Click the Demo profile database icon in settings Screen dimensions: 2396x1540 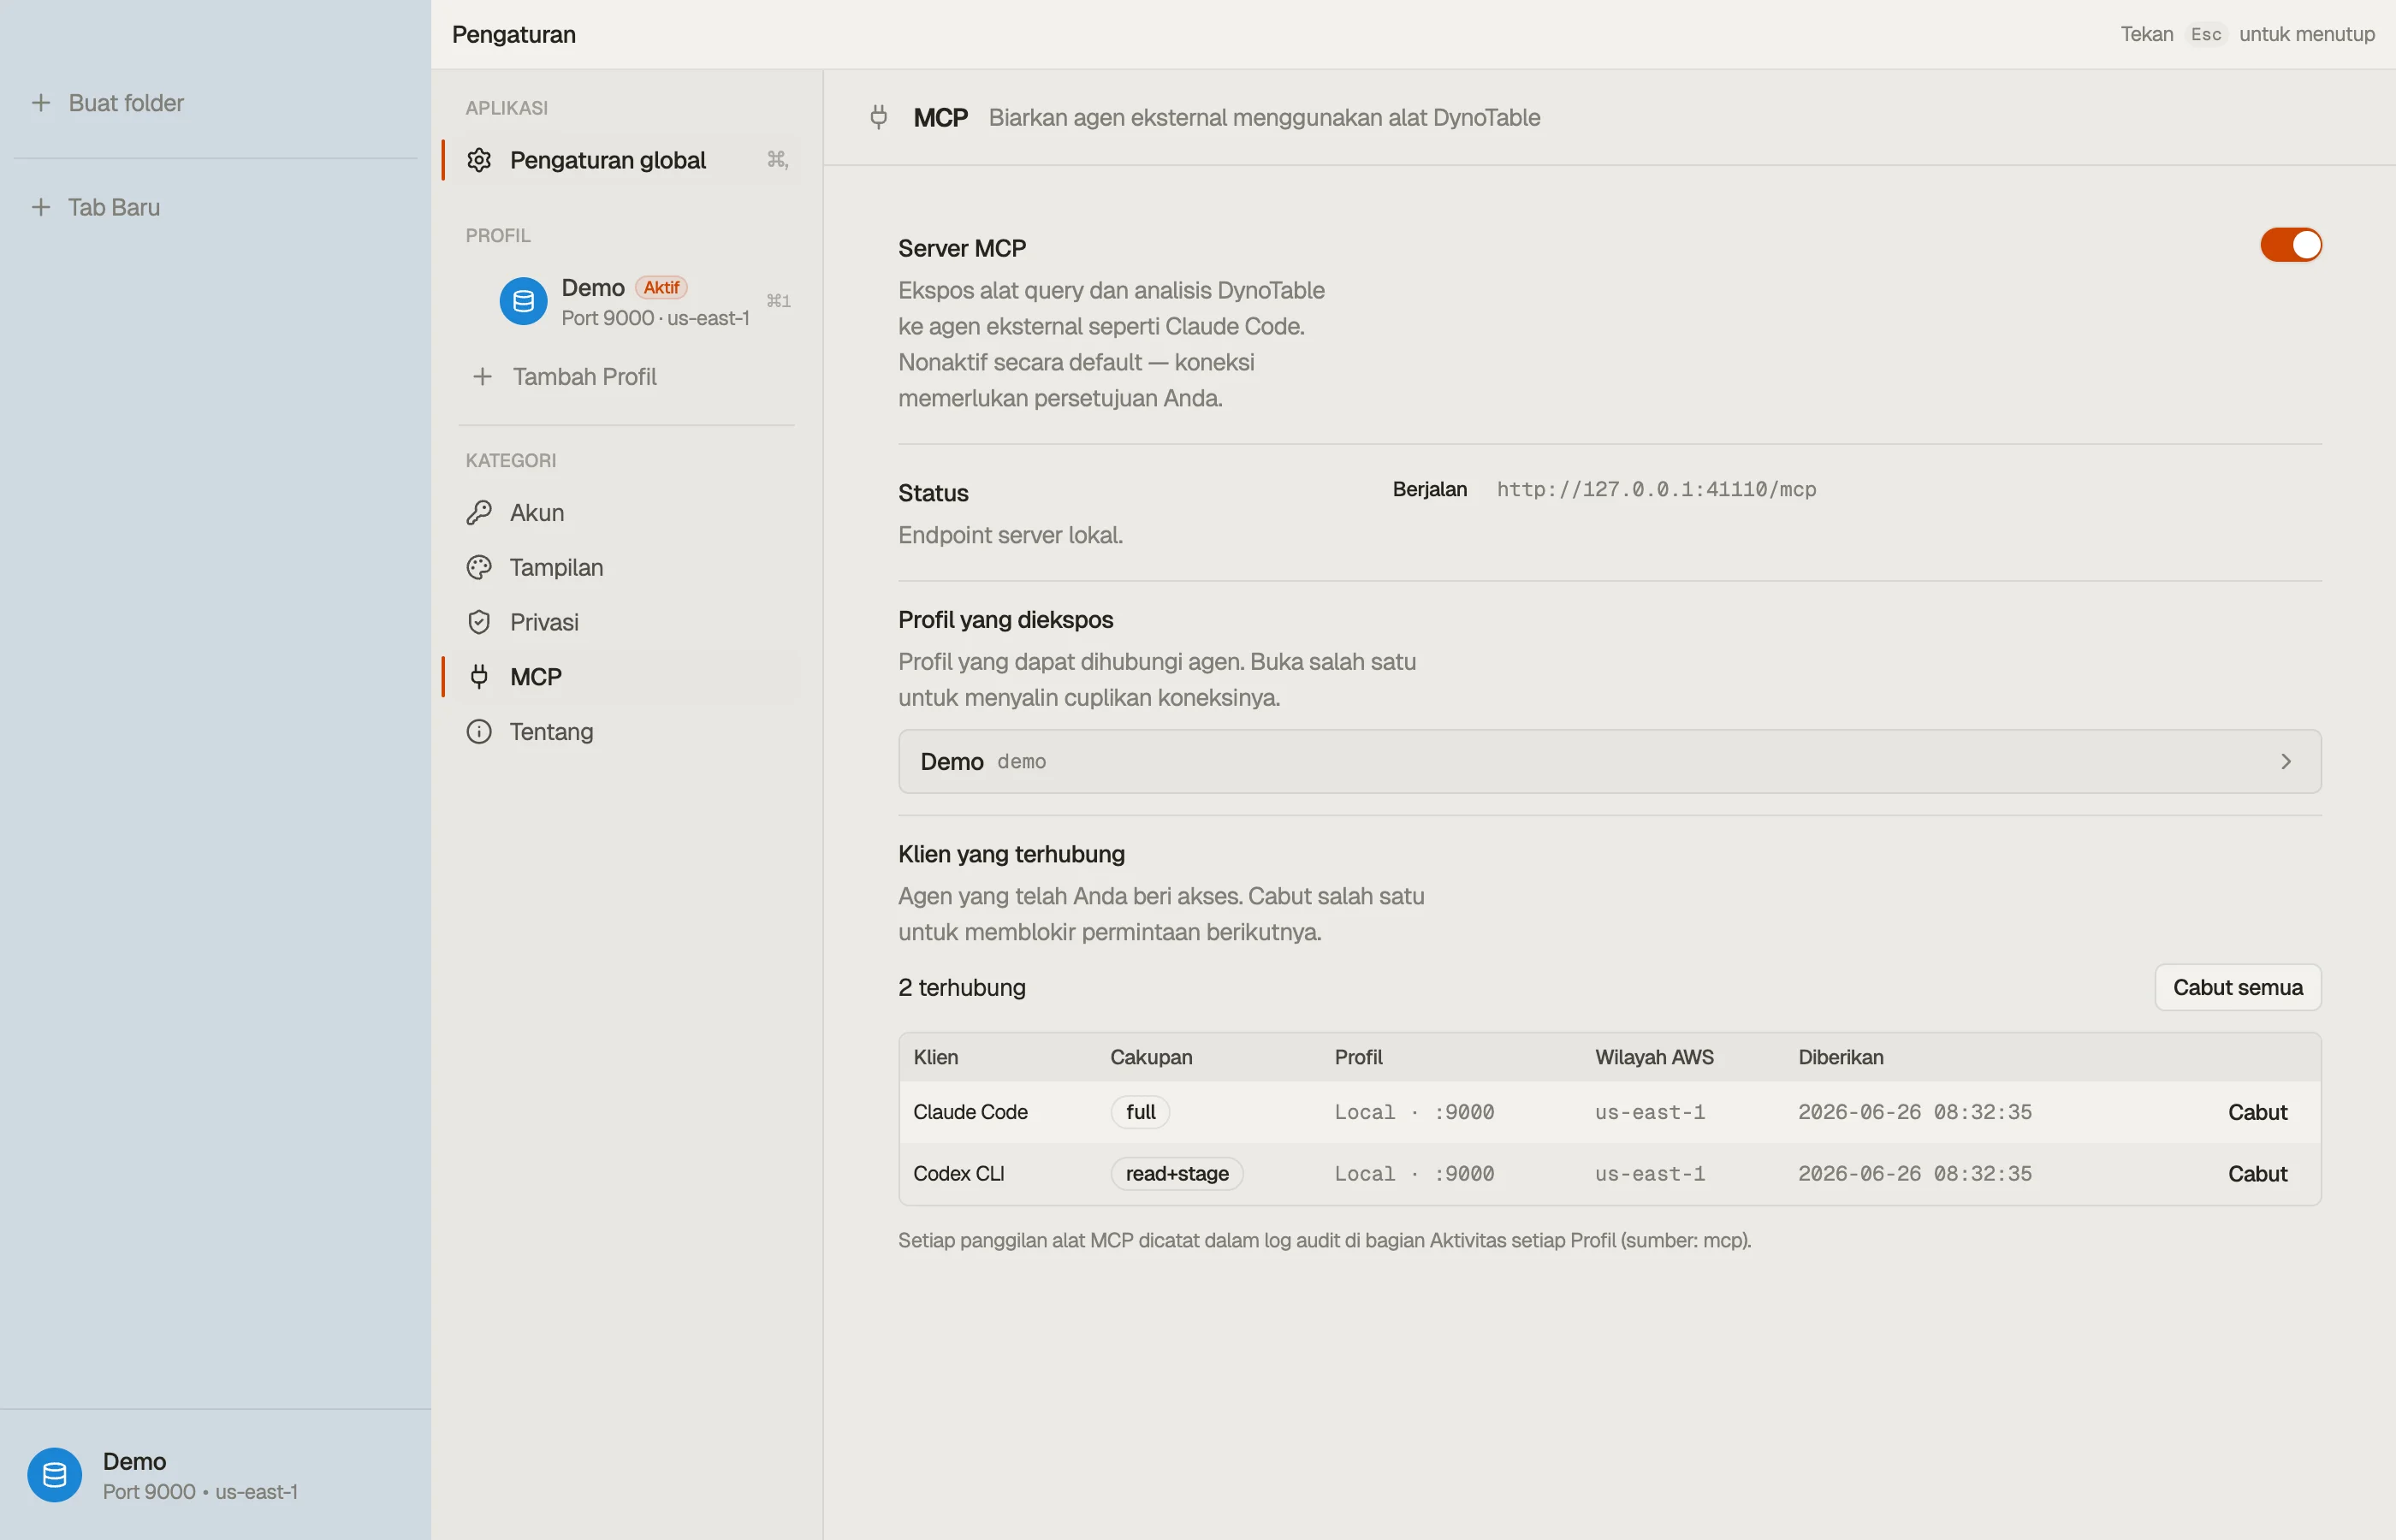point(523,301)
